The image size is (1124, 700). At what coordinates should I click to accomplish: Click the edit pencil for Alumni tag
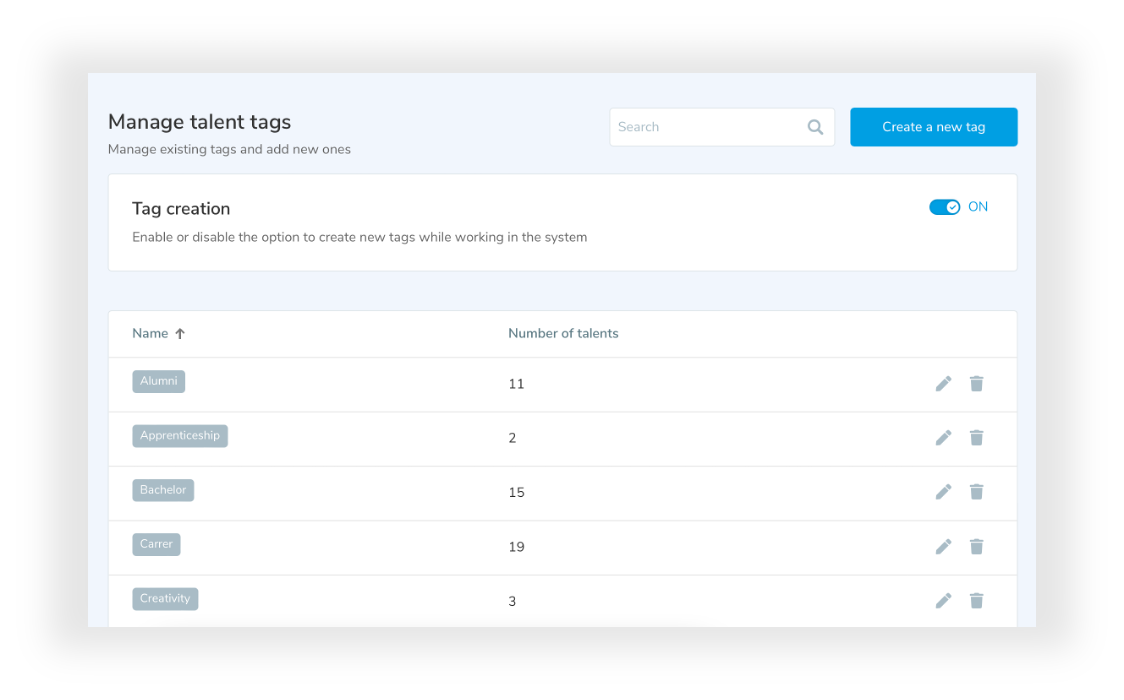point(943,384)
